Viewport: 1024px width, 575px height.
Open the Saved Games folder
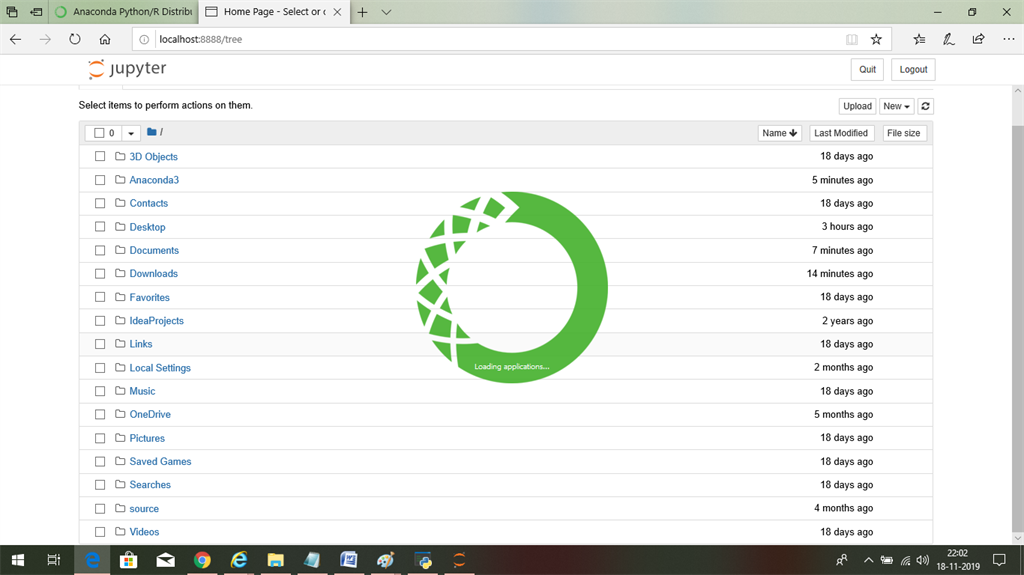coord(161,461)
